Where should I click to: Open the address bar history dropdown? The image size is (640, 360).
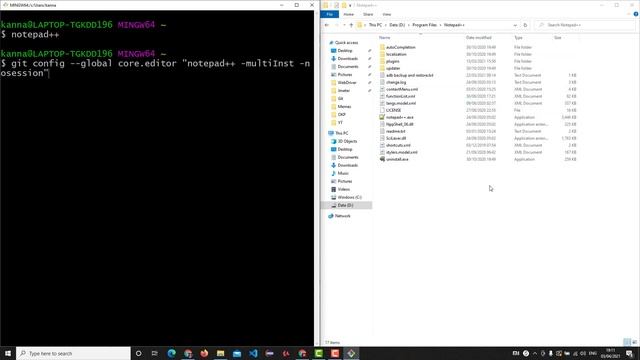coord(515,25)
